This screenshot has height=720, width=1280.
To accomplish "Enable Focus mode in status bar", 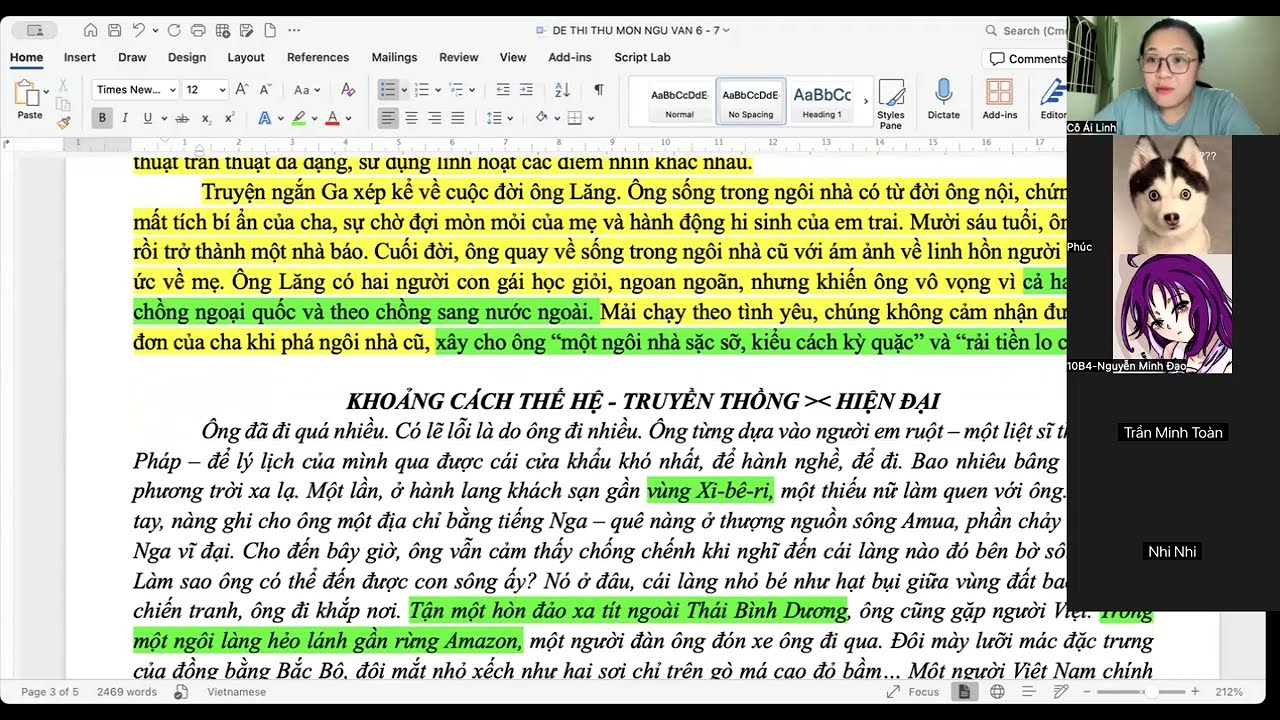I will pos(913,692).
